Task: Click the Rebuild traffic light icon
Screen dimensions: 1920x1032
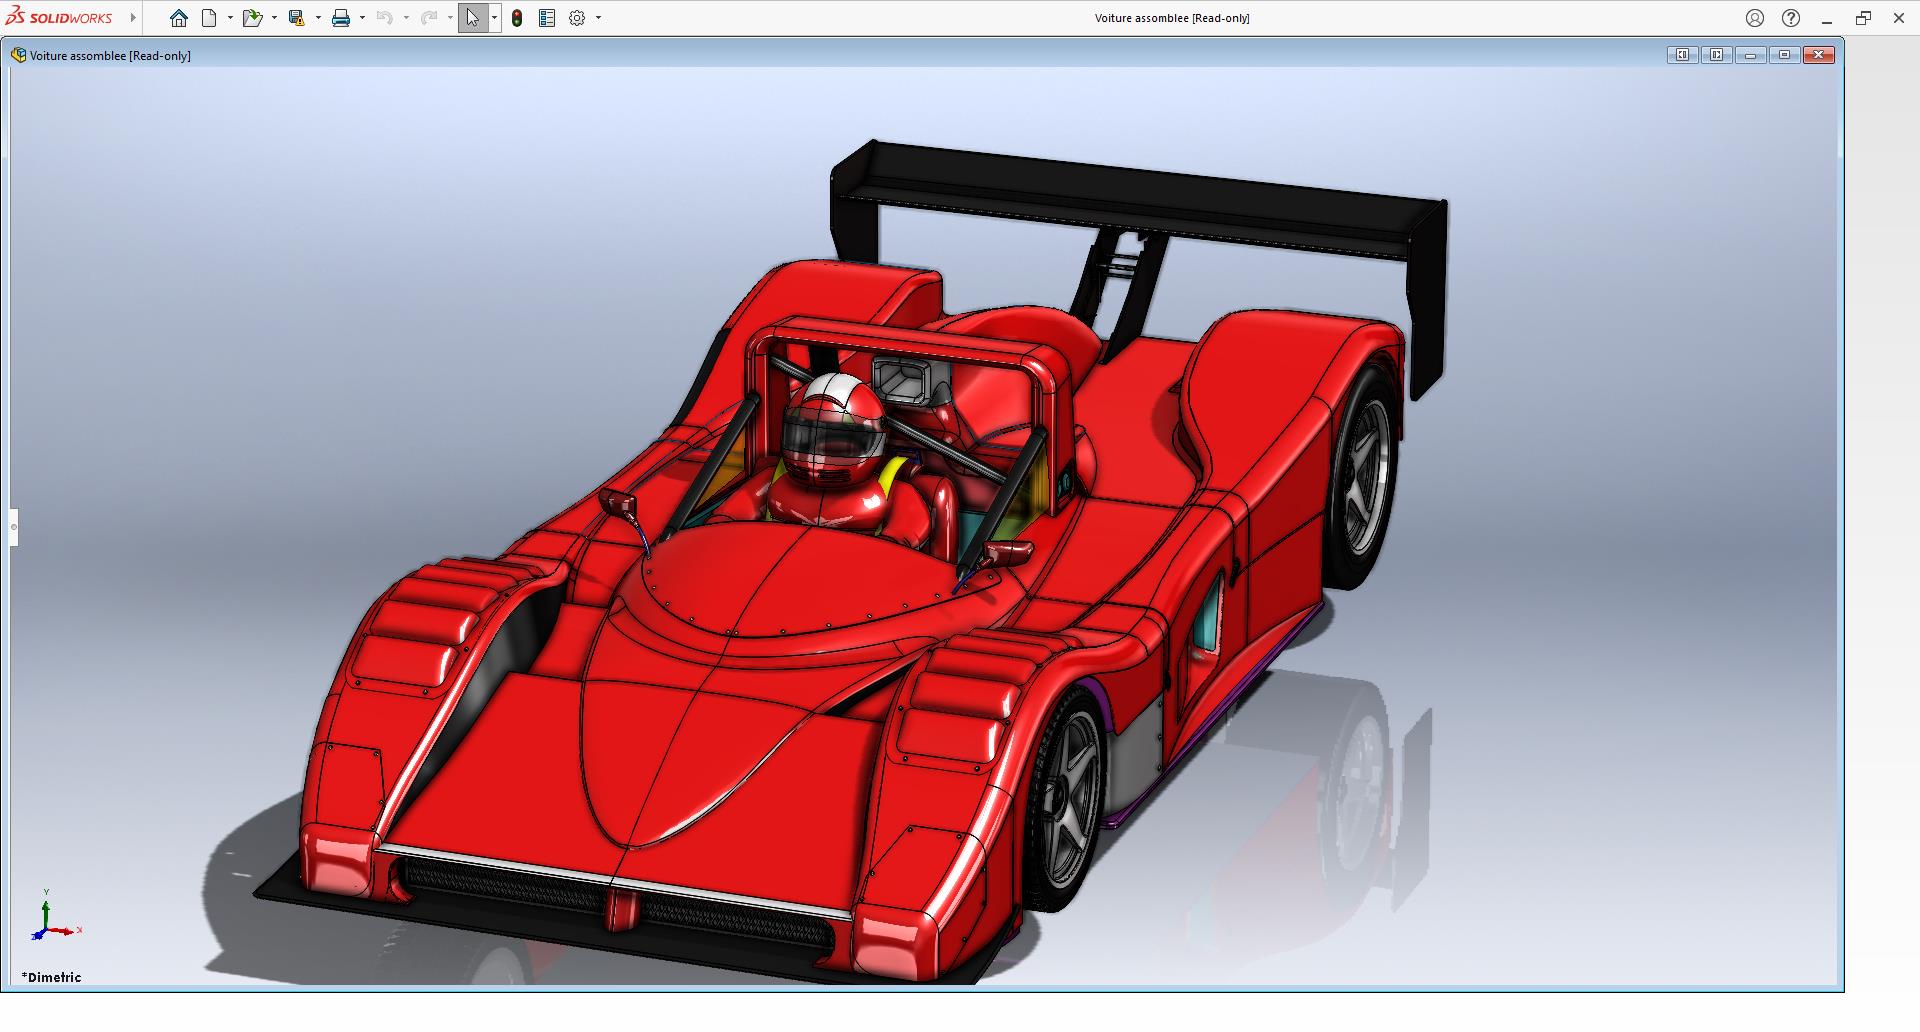Action: click(x=517, y=18)
